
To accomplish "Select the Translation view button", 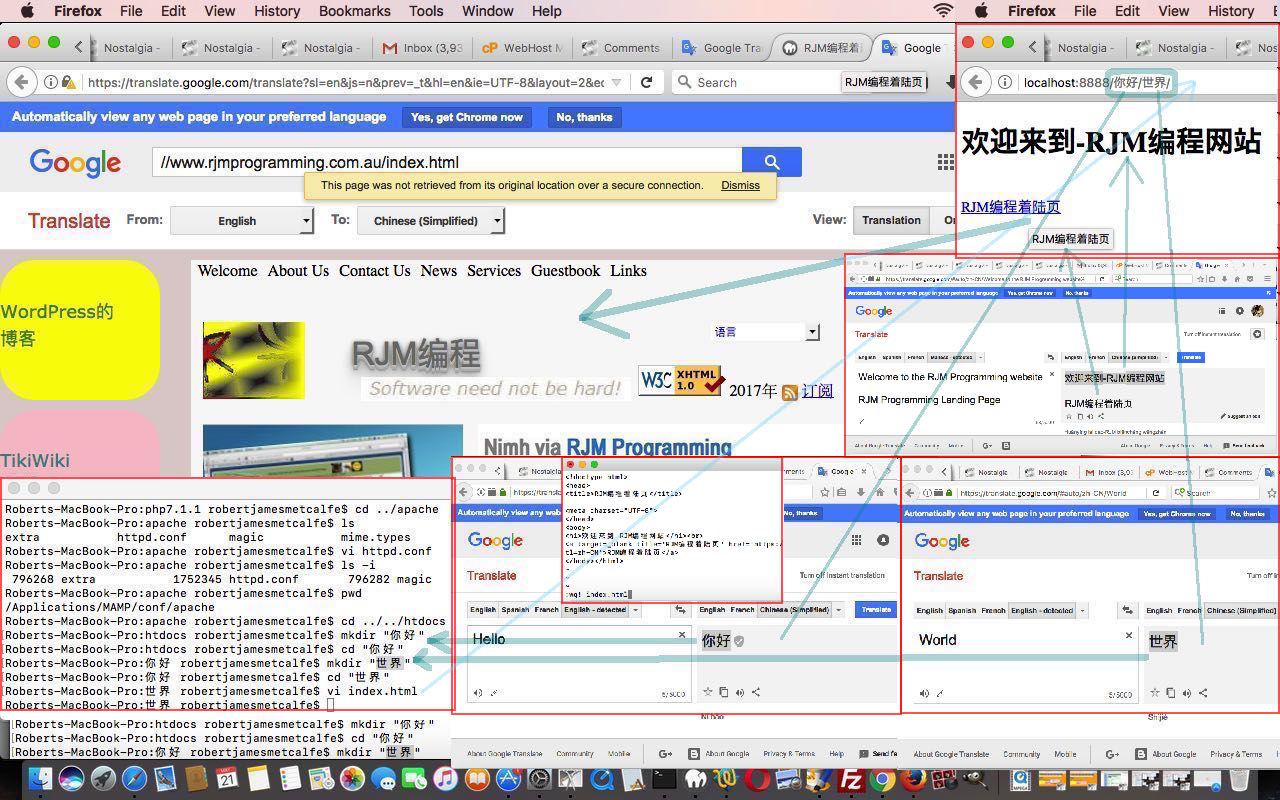I will click(x=891, y=220).
